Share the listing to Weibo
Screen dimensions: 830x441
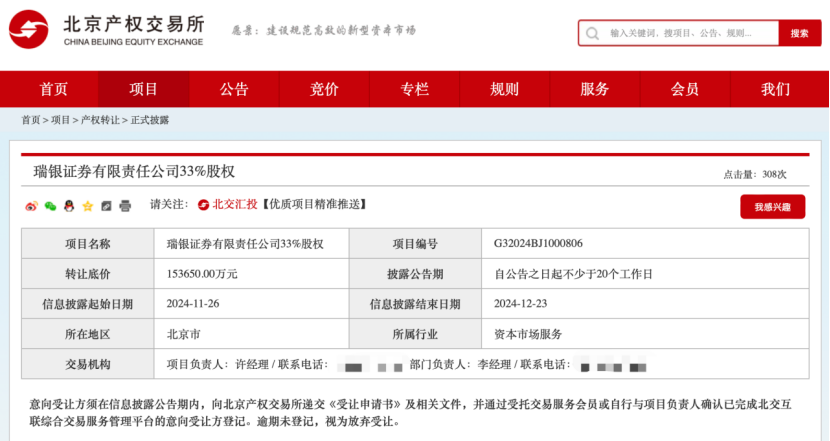(31, 205)
